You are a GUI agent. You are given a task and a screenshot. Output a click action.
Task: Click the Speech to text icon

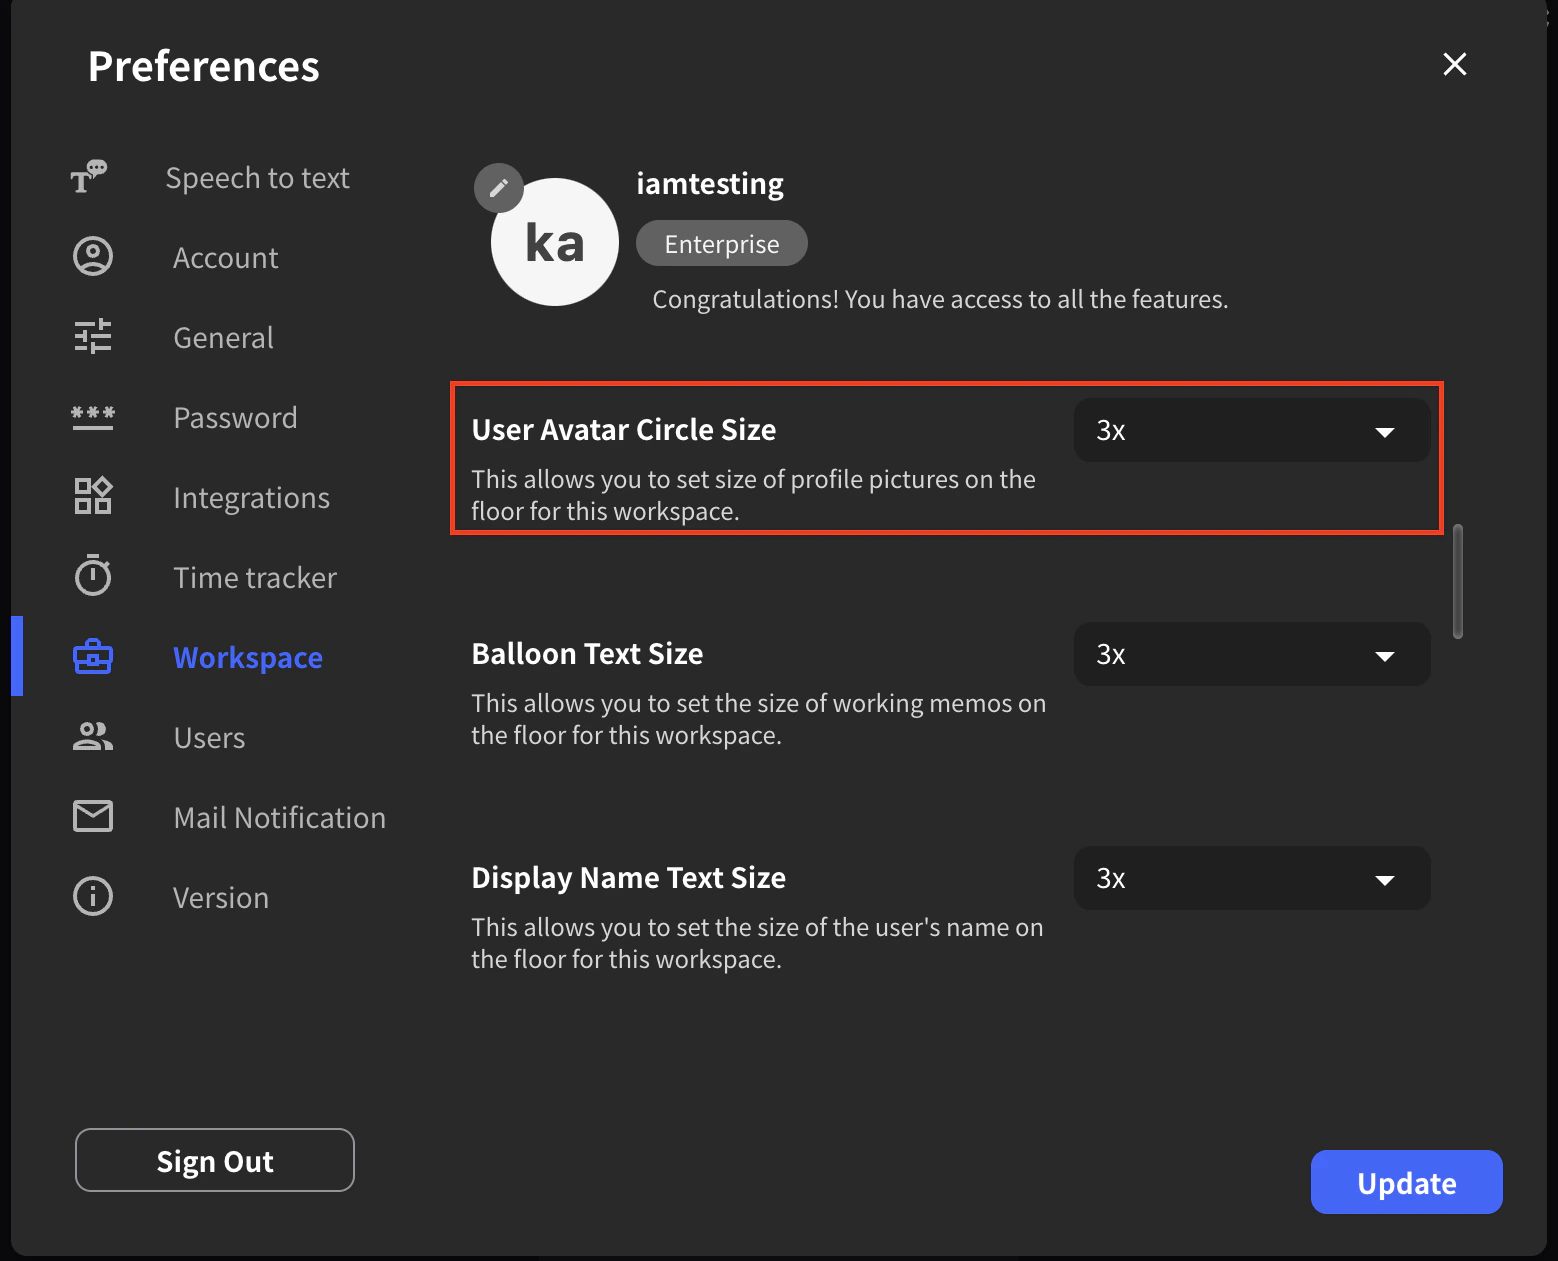pyautogui.click(x=89, y=177)
